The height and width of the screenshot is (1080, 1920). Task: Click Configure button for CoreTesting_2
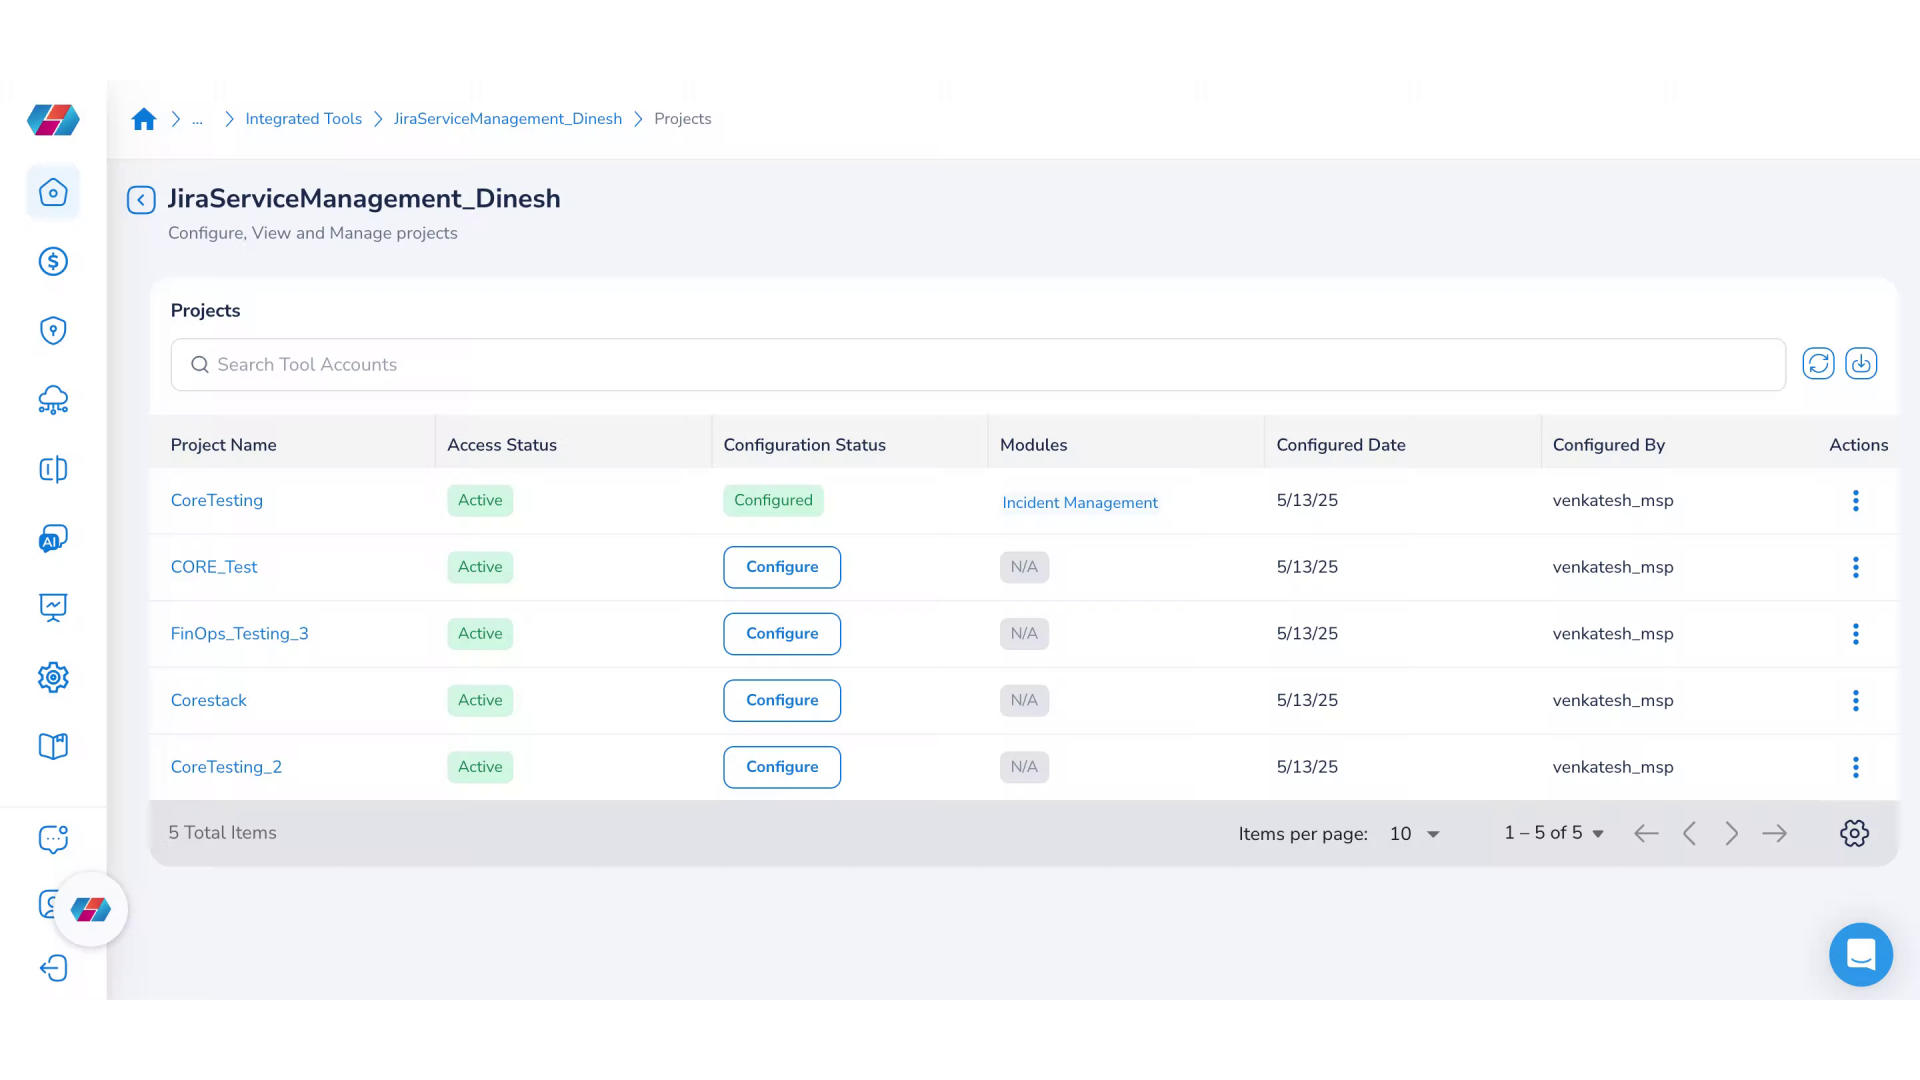pos(782,767)
